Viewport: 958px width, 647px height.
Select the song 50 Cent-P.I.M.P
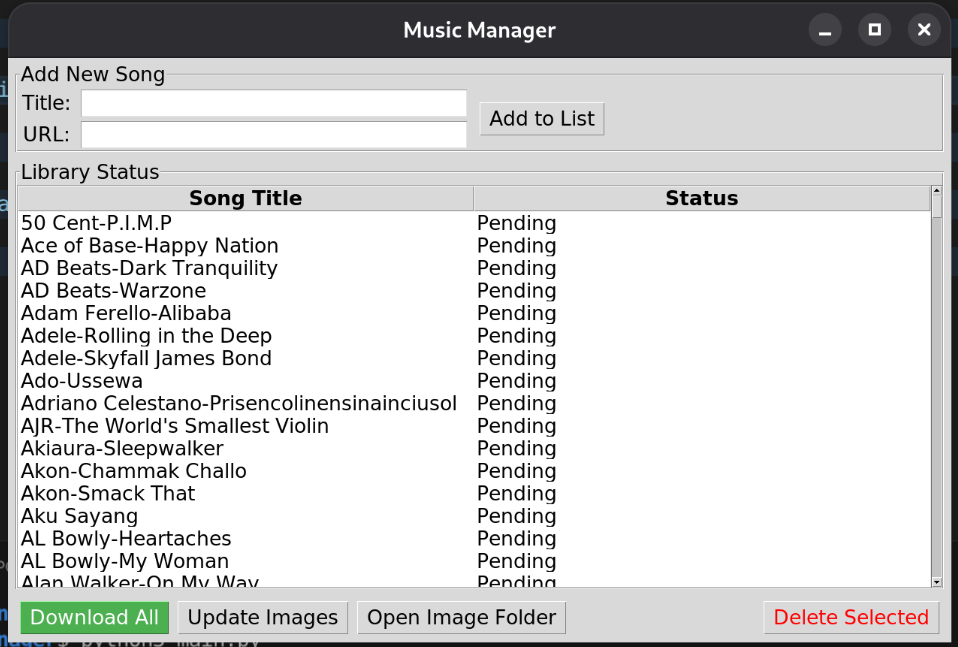(x=96, y=223)
